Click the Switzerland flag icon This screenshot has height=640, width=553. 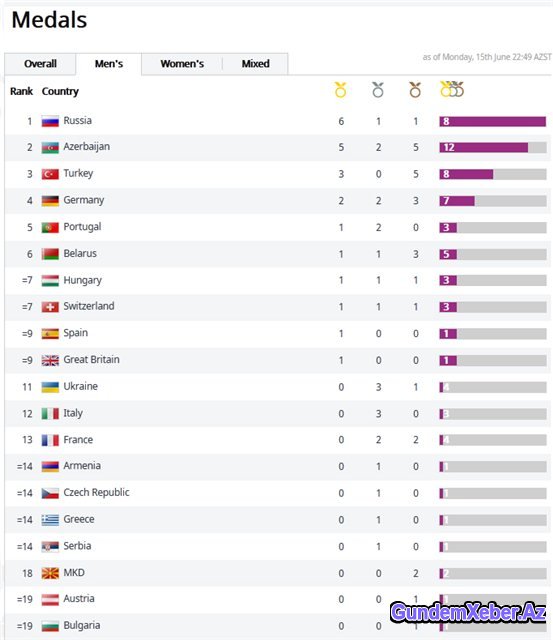pyautogui.click(x=50, y=307)
